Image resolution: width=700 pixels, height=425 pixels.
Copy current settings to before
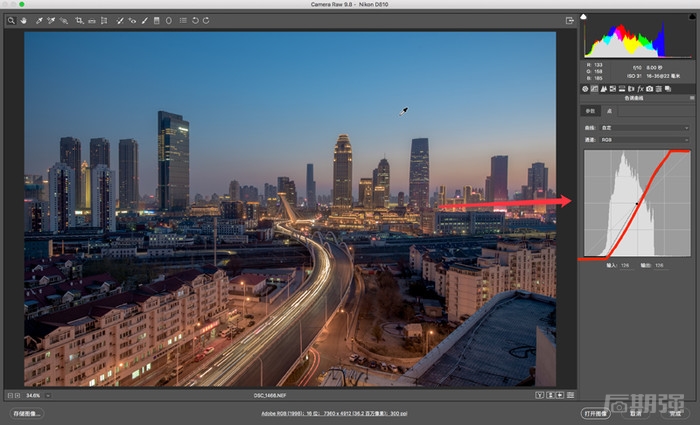pyautogui.click(x=560, y=395)
